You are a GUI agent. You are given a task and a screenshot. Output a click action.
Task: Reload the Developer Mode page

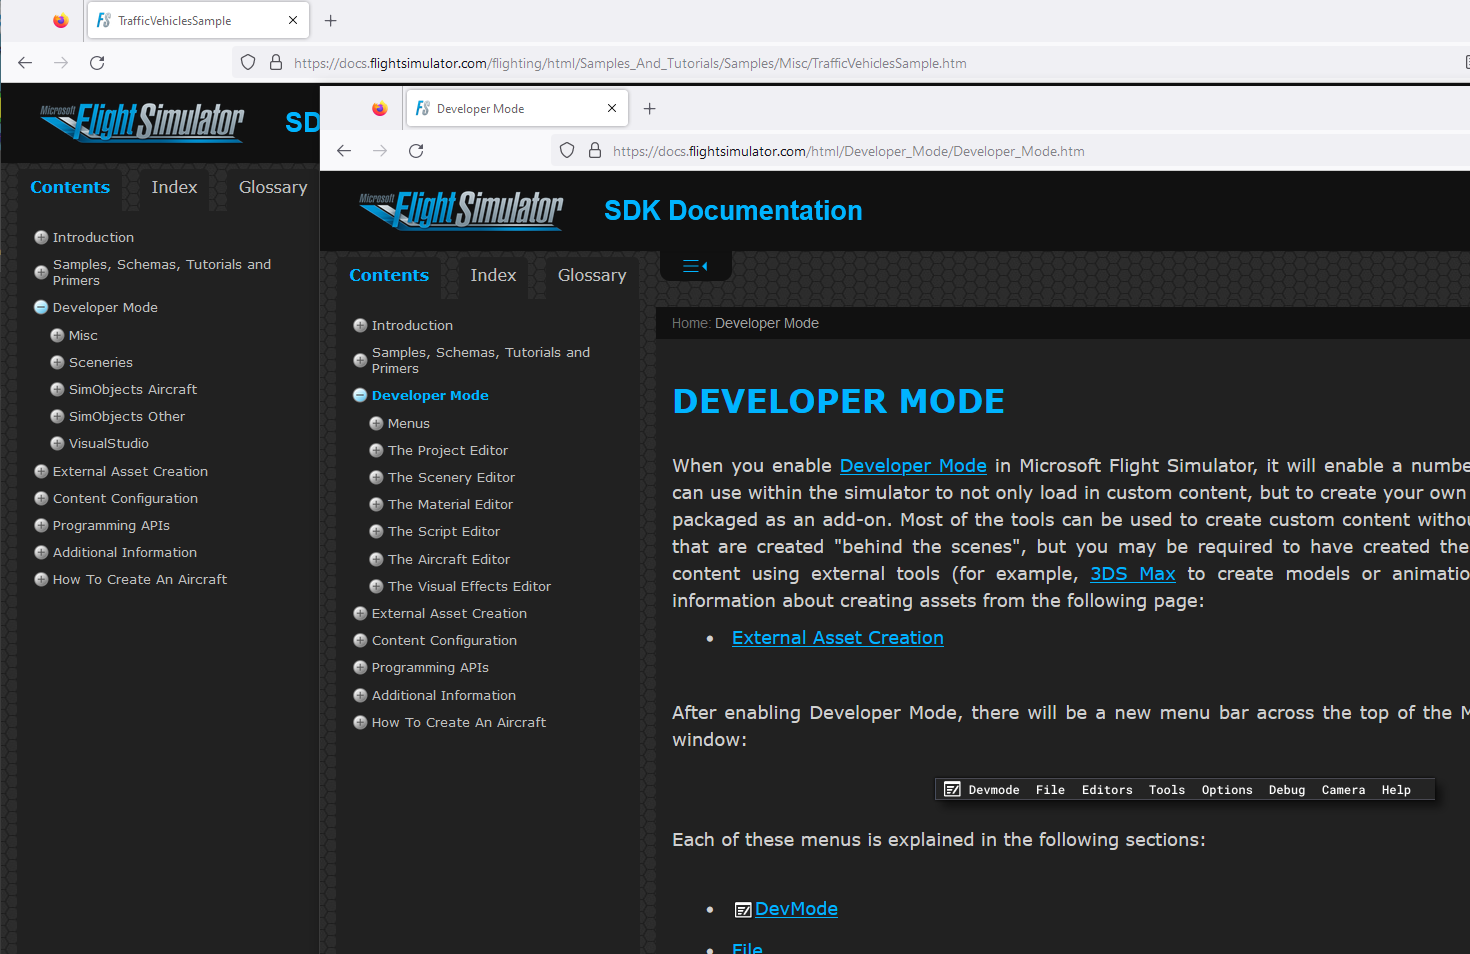click(x=416, y=151)
